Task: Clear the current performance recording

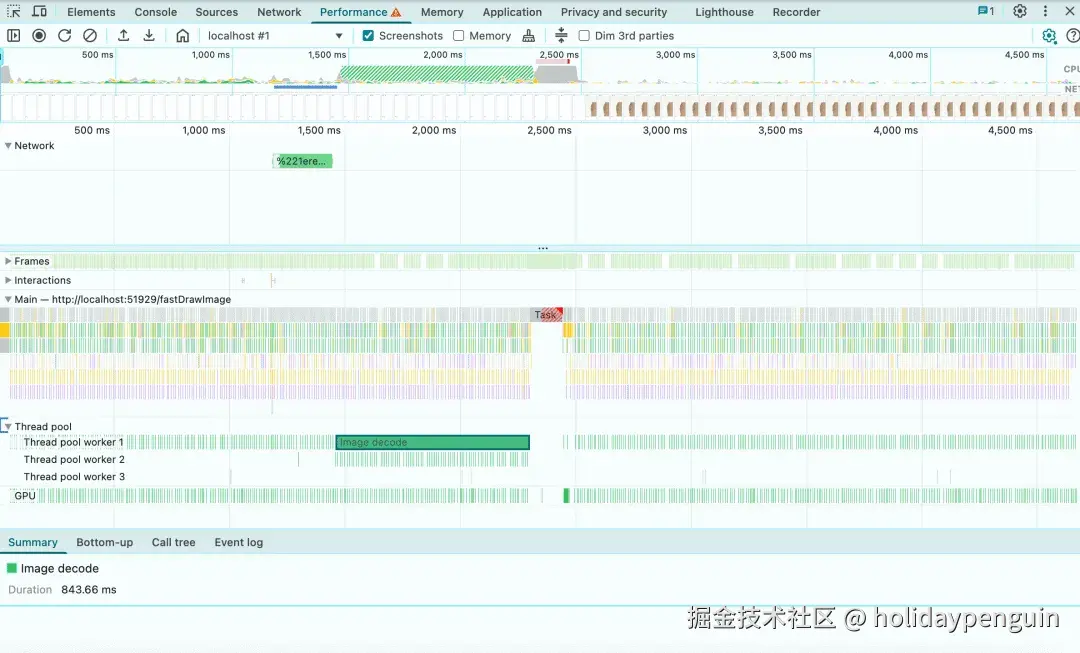Action: (x=90, y=35)
